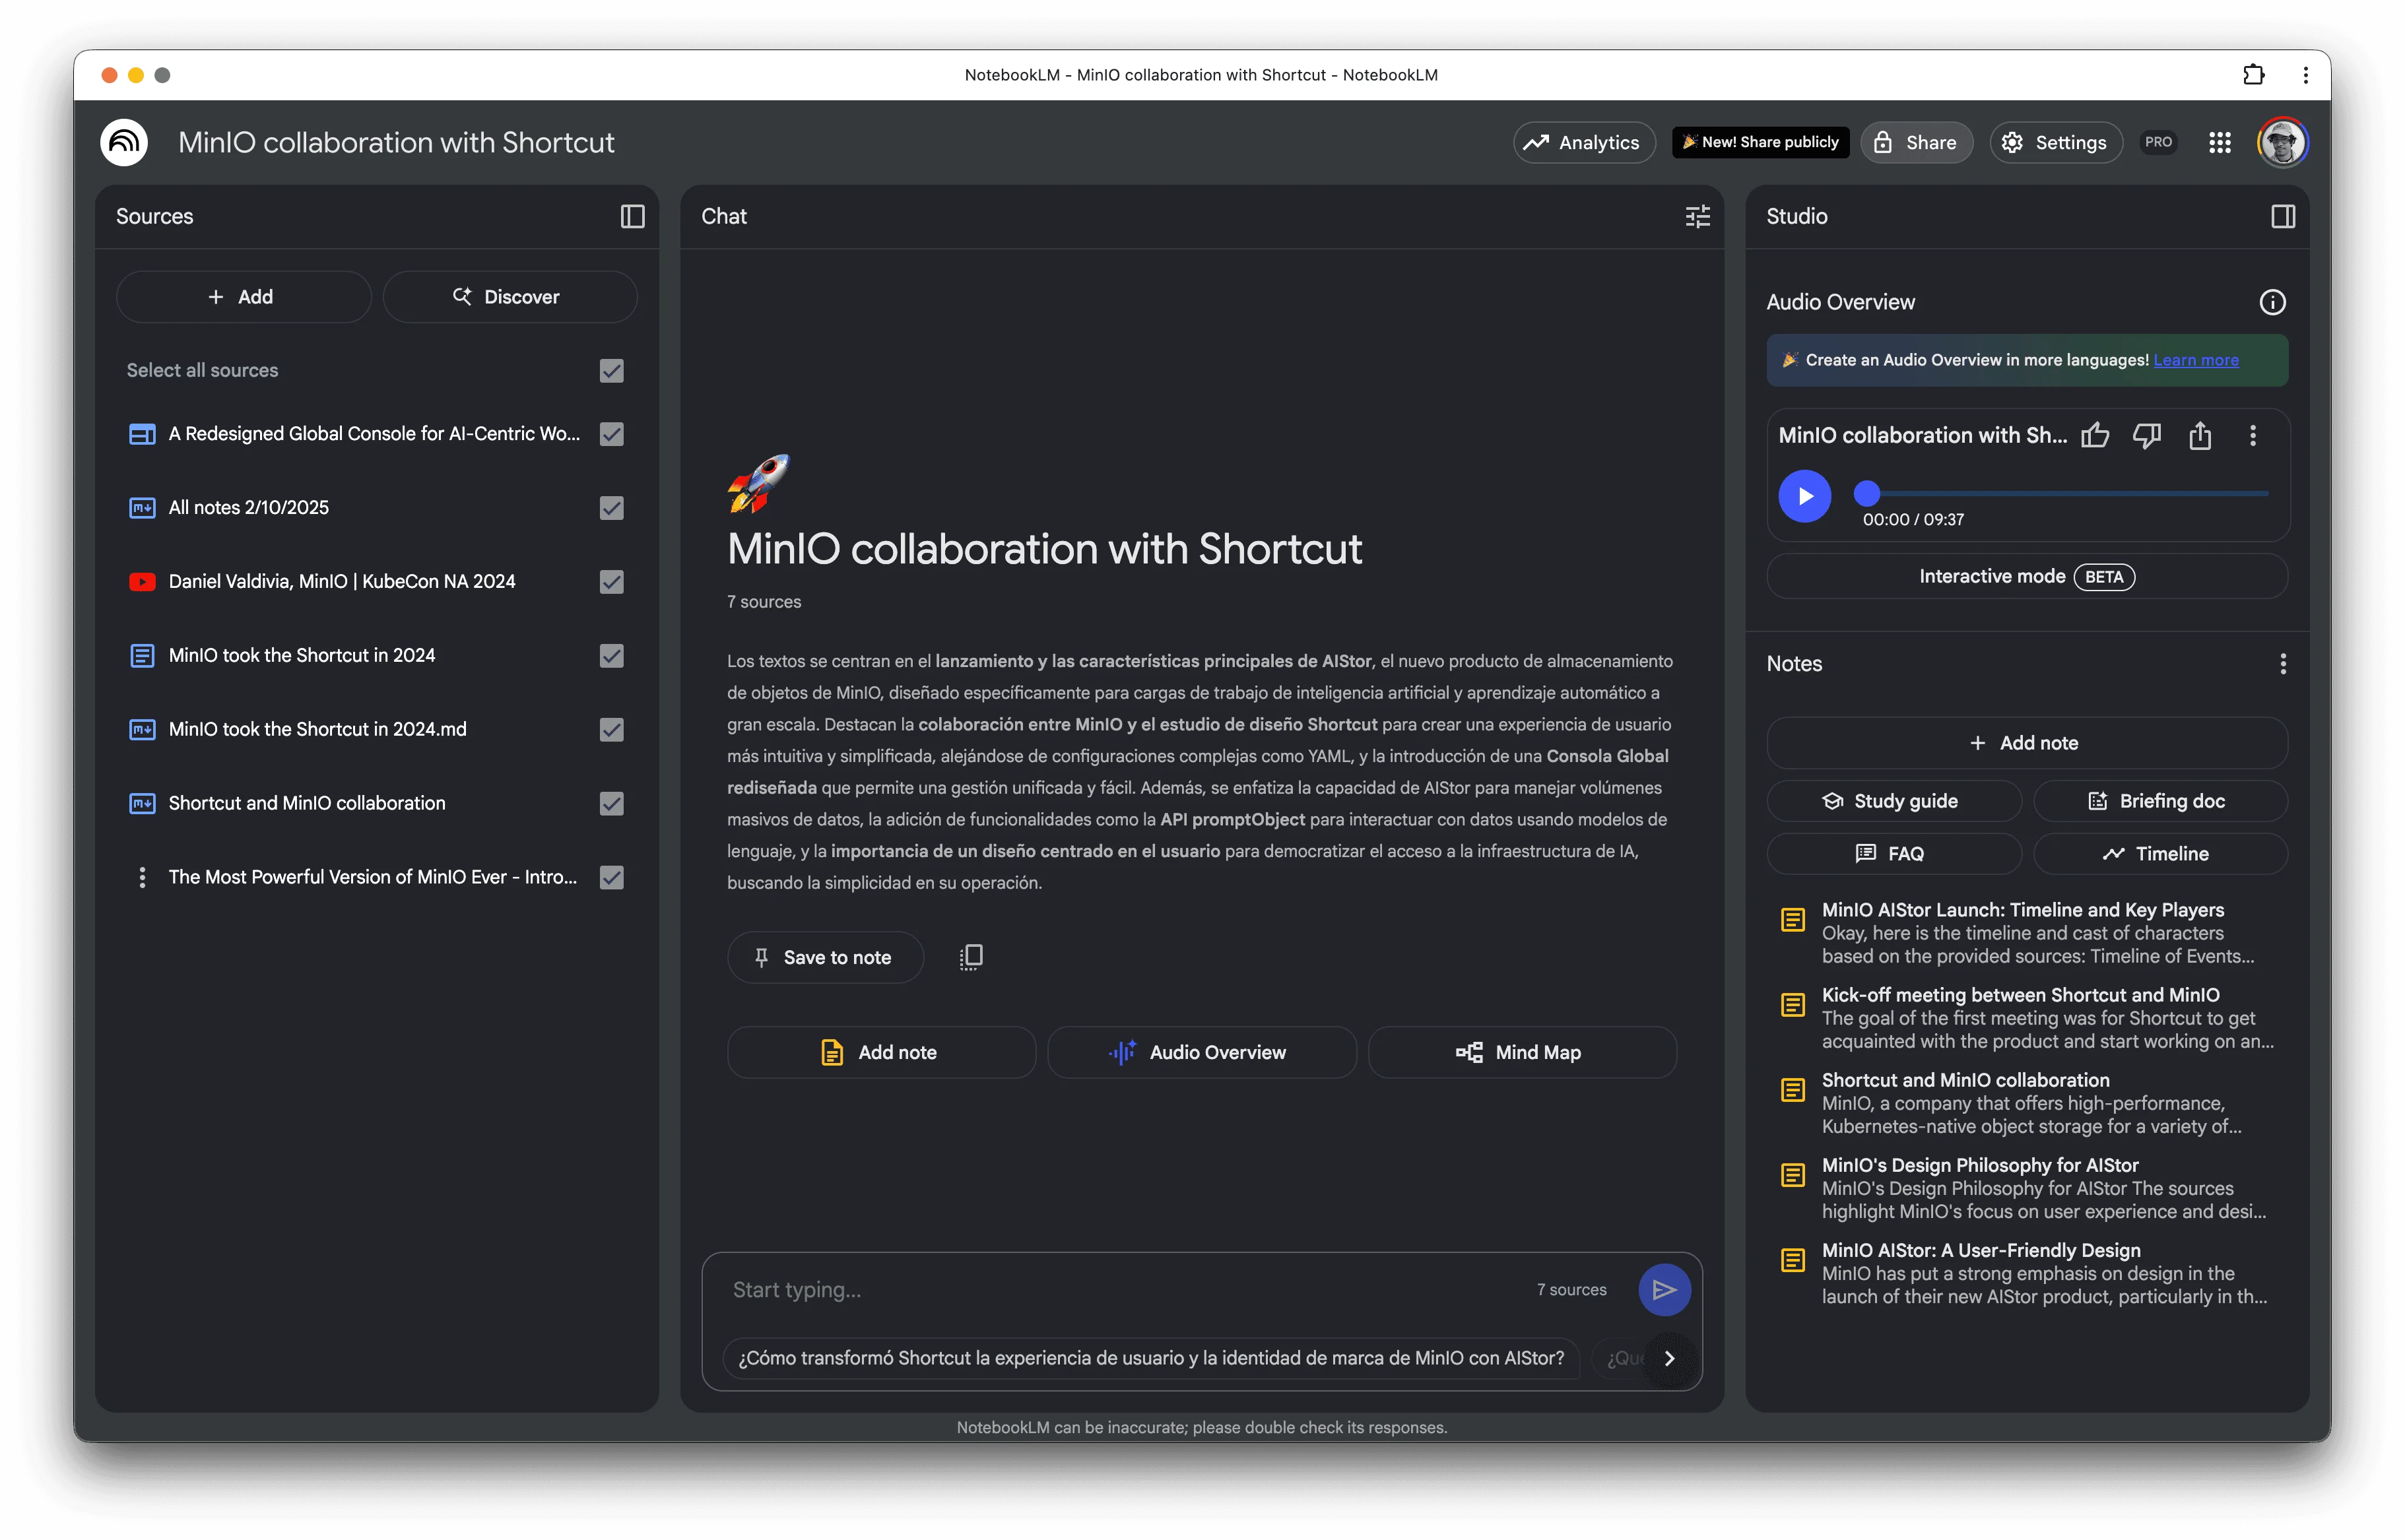Uncheck Daniel Valdivia KubeCon source
The image size is (2405, 1540).
[611, 582]
